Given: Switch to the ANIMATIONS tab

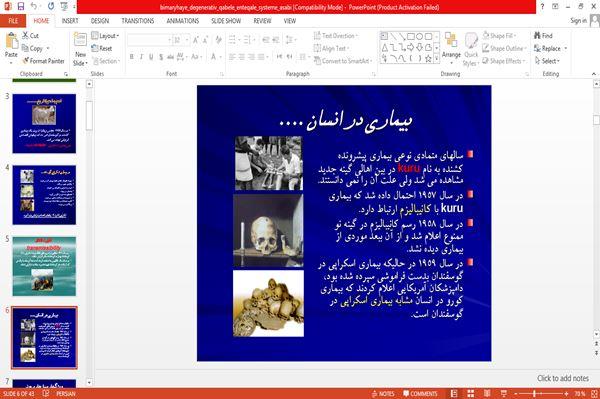Looking at the screenshot, I should click(183, 21).
